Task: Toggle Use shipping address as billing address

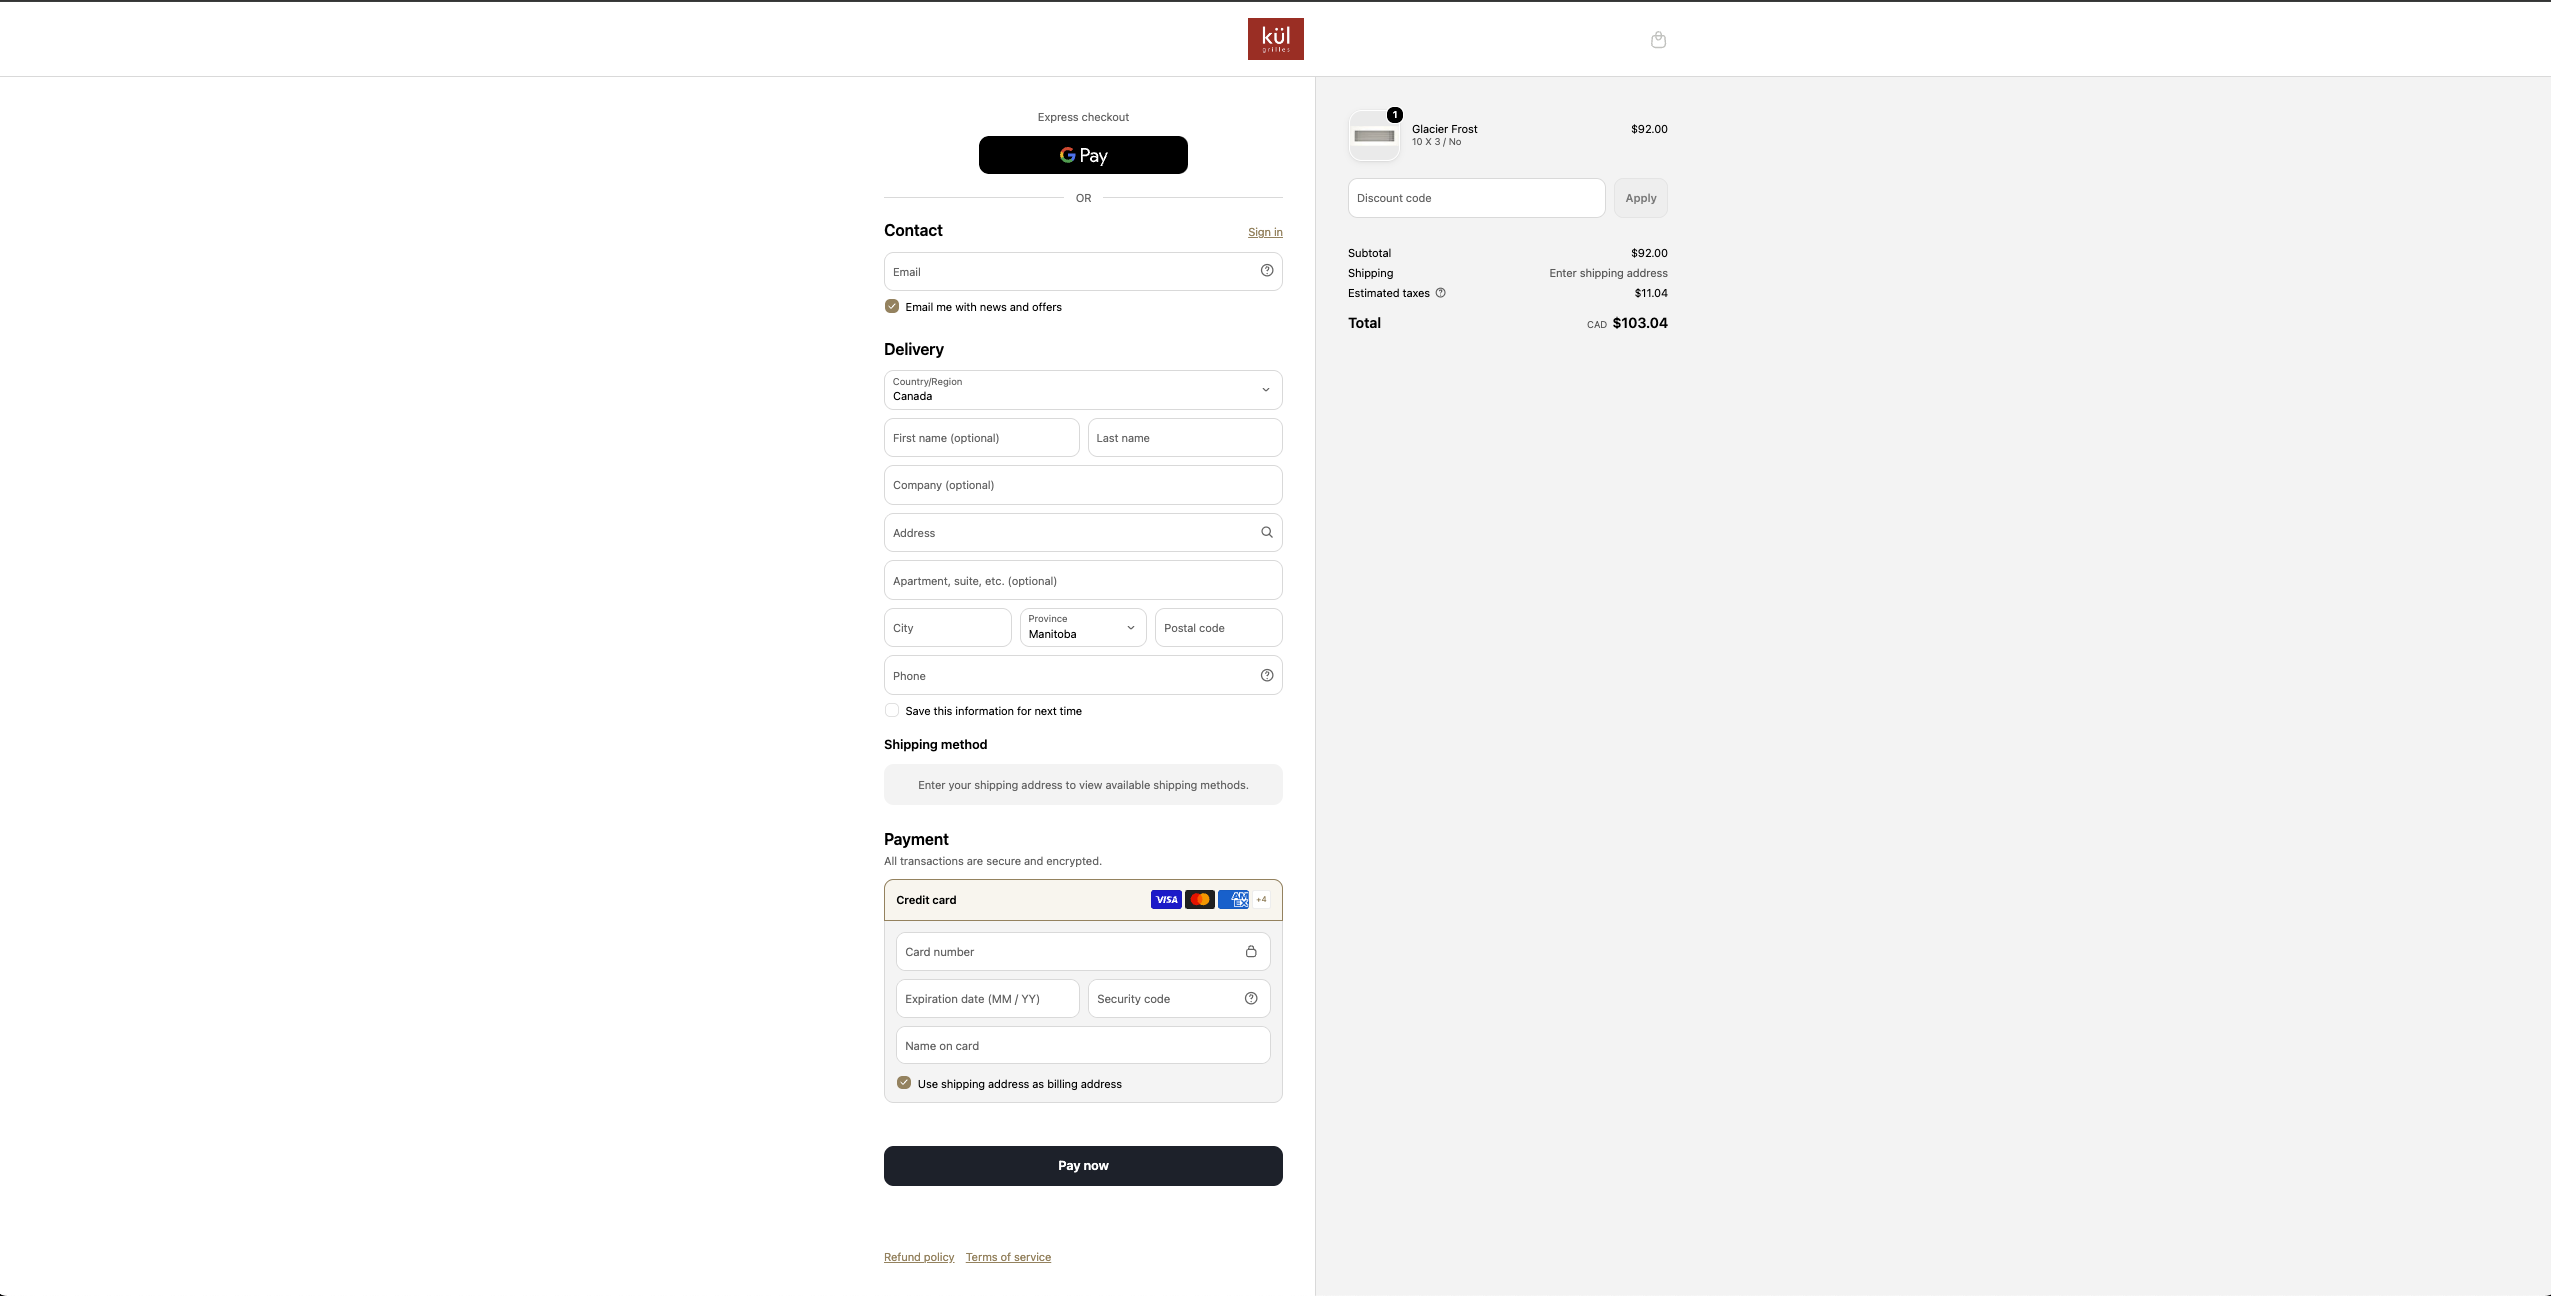Action: coord(904,1084)
